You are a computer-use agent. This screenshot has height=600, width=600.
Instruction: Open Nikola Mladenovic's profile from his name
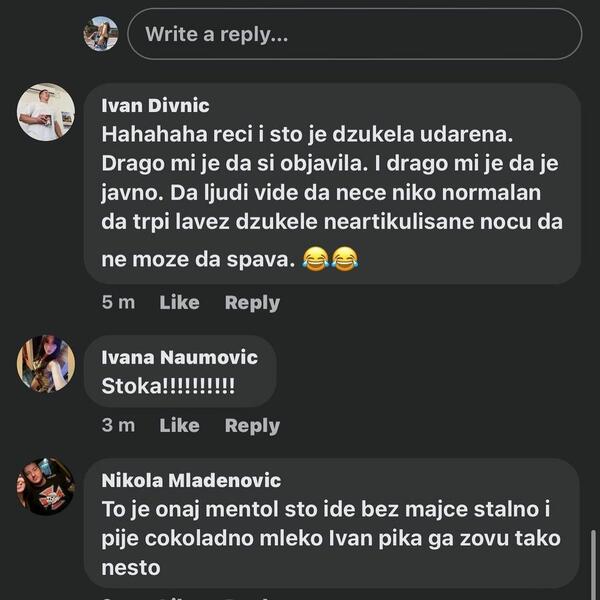tap(191, 481)
